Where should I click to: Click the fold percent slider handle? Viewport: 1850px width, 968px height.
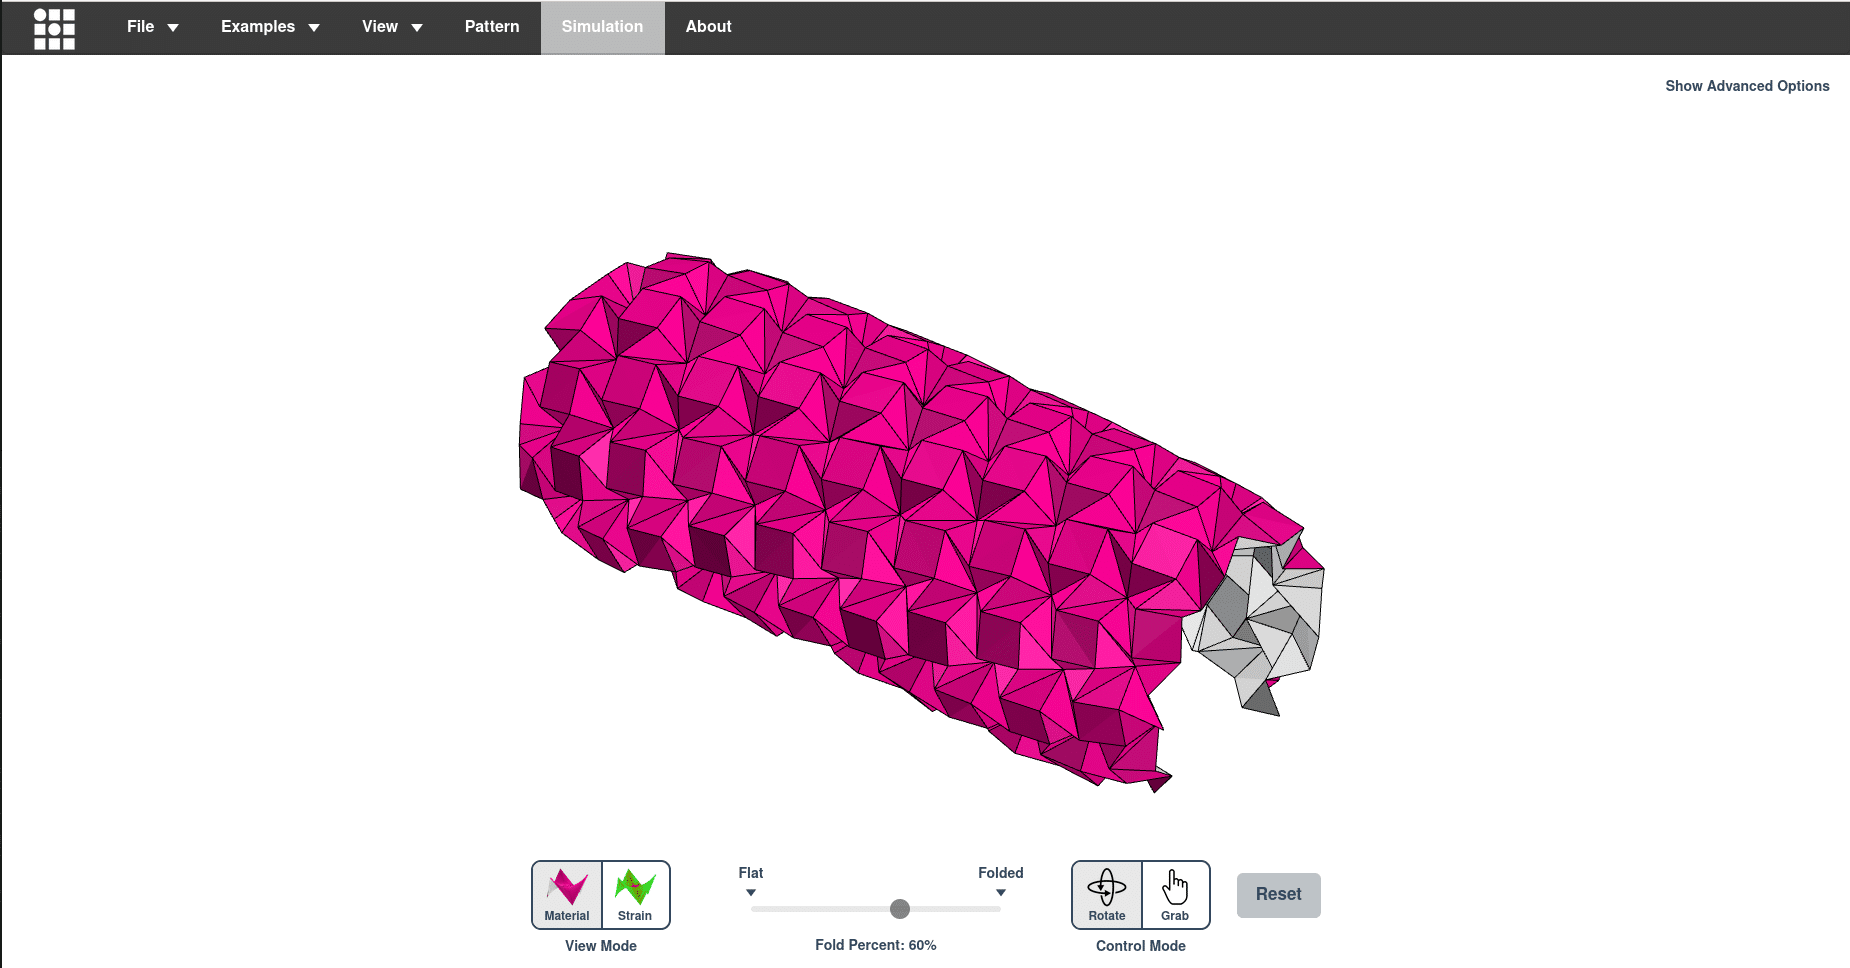click(x=900, y=909)
